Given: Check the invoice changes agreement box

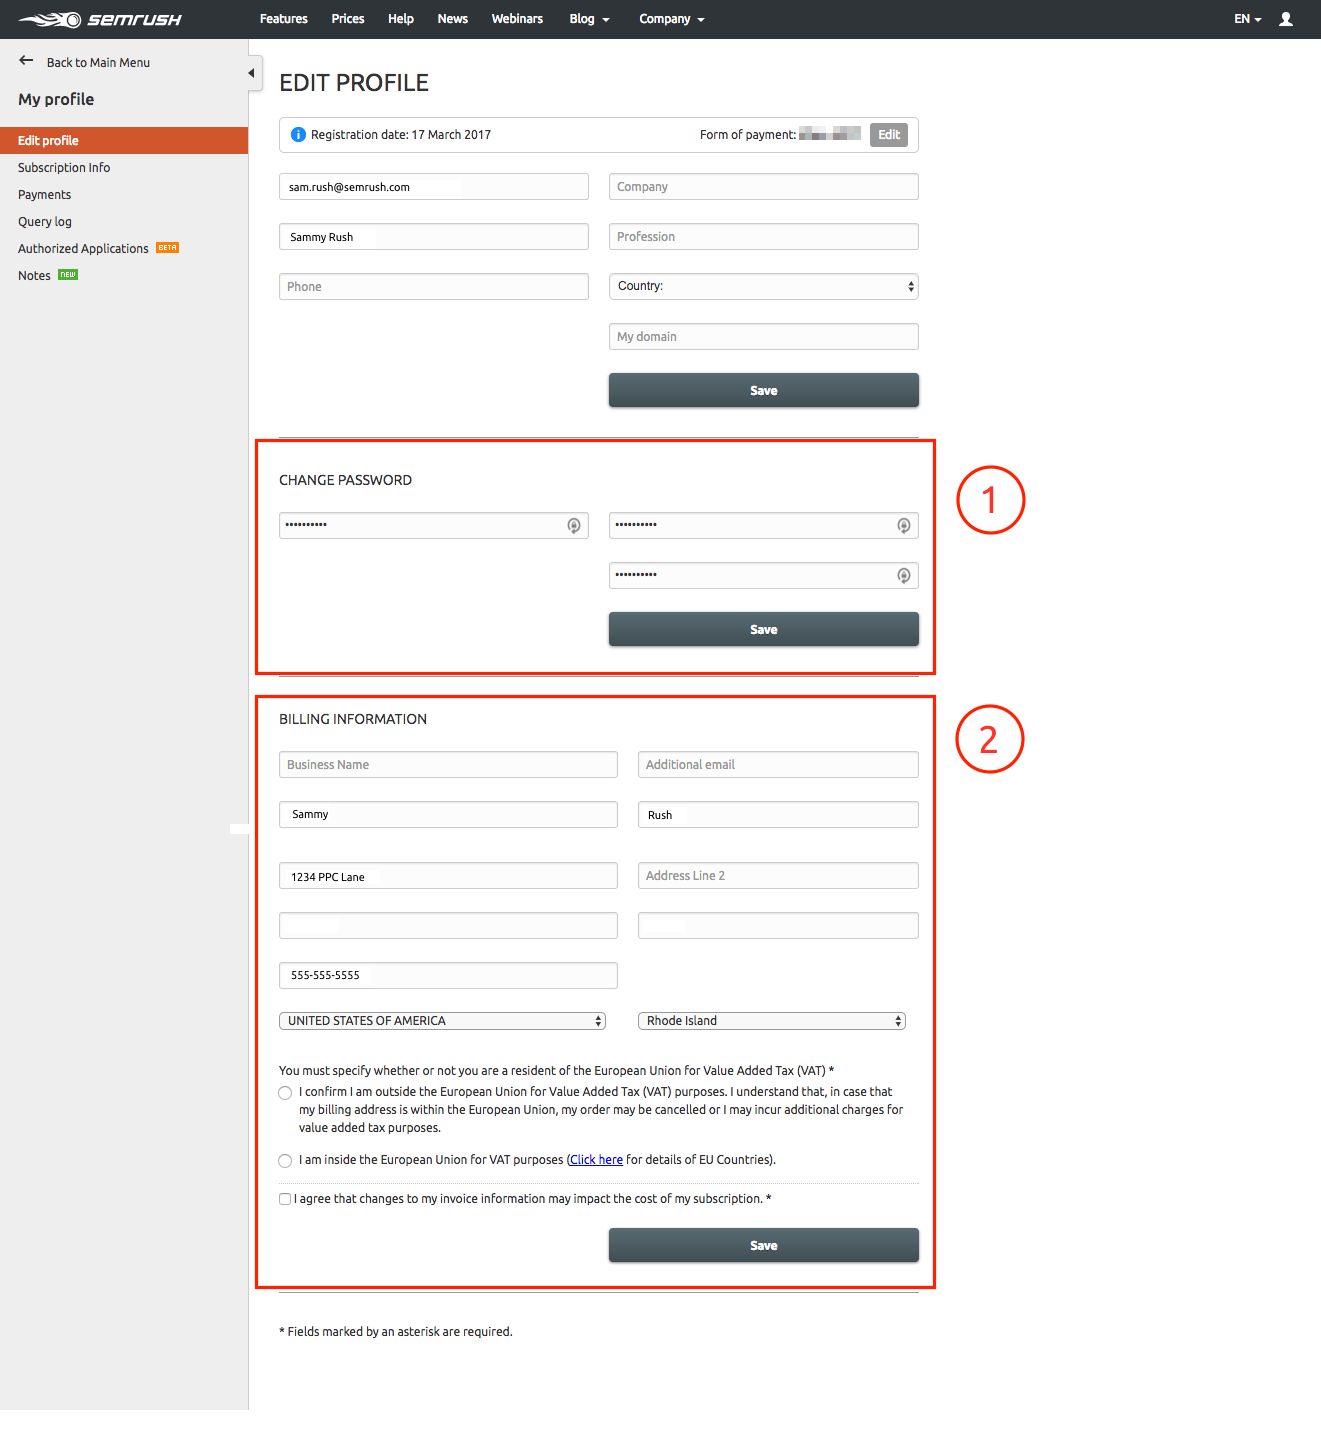Looking at the screenshot, I should pyautogui.click(x=285, y=1199).
